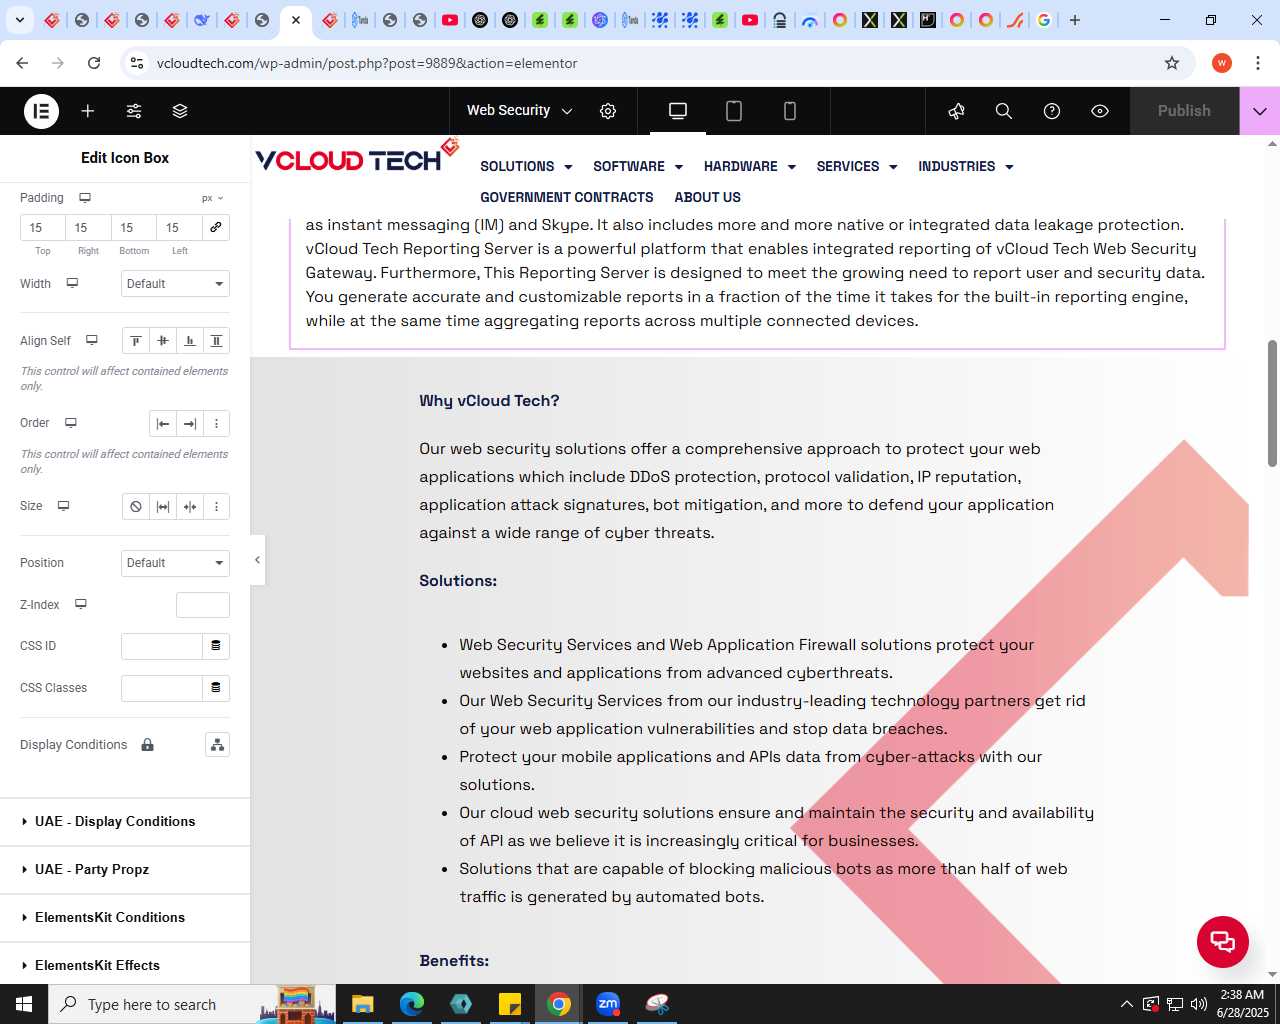Click the CSS Classes dynamic tags icon

(x=216, y=688)
